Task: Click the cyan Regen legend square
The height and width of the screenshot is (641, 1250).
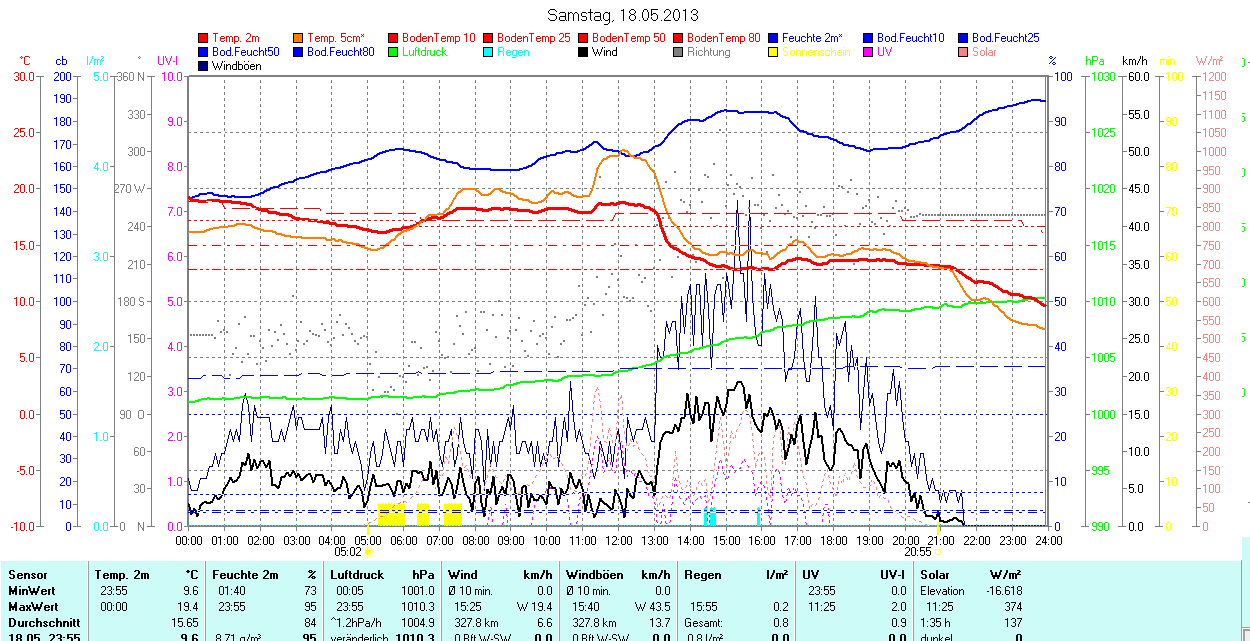Action: coord(489,52)
